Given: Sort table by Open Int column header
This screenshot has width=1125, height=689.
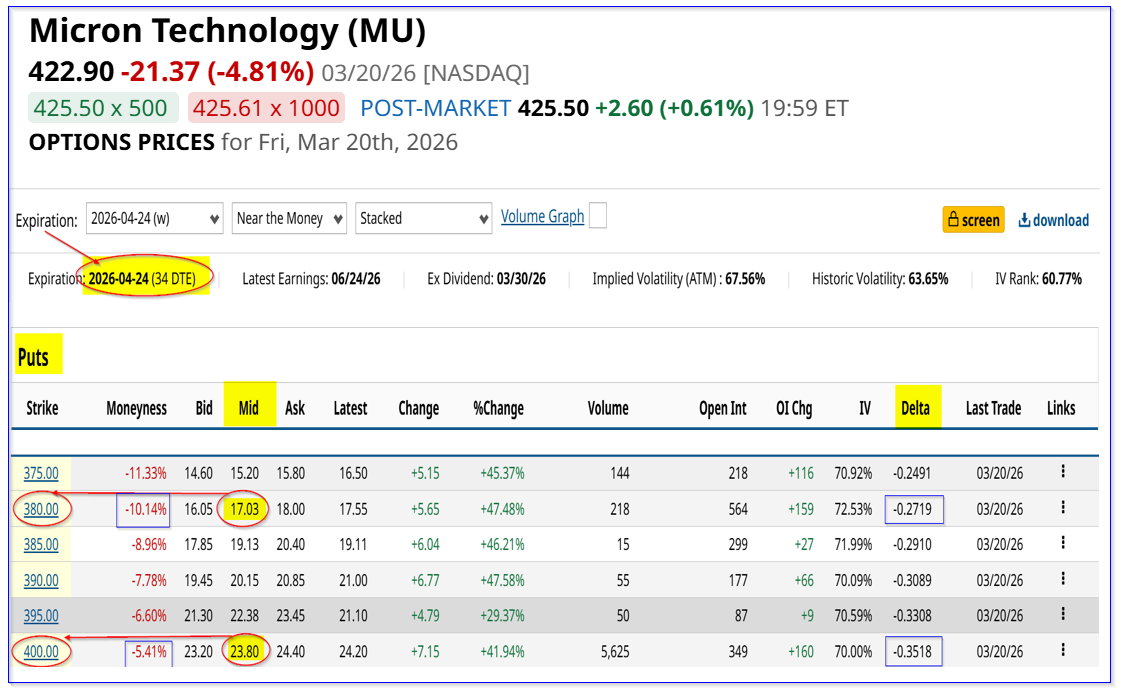Looking at the screenshot, I should coord(723,408).
